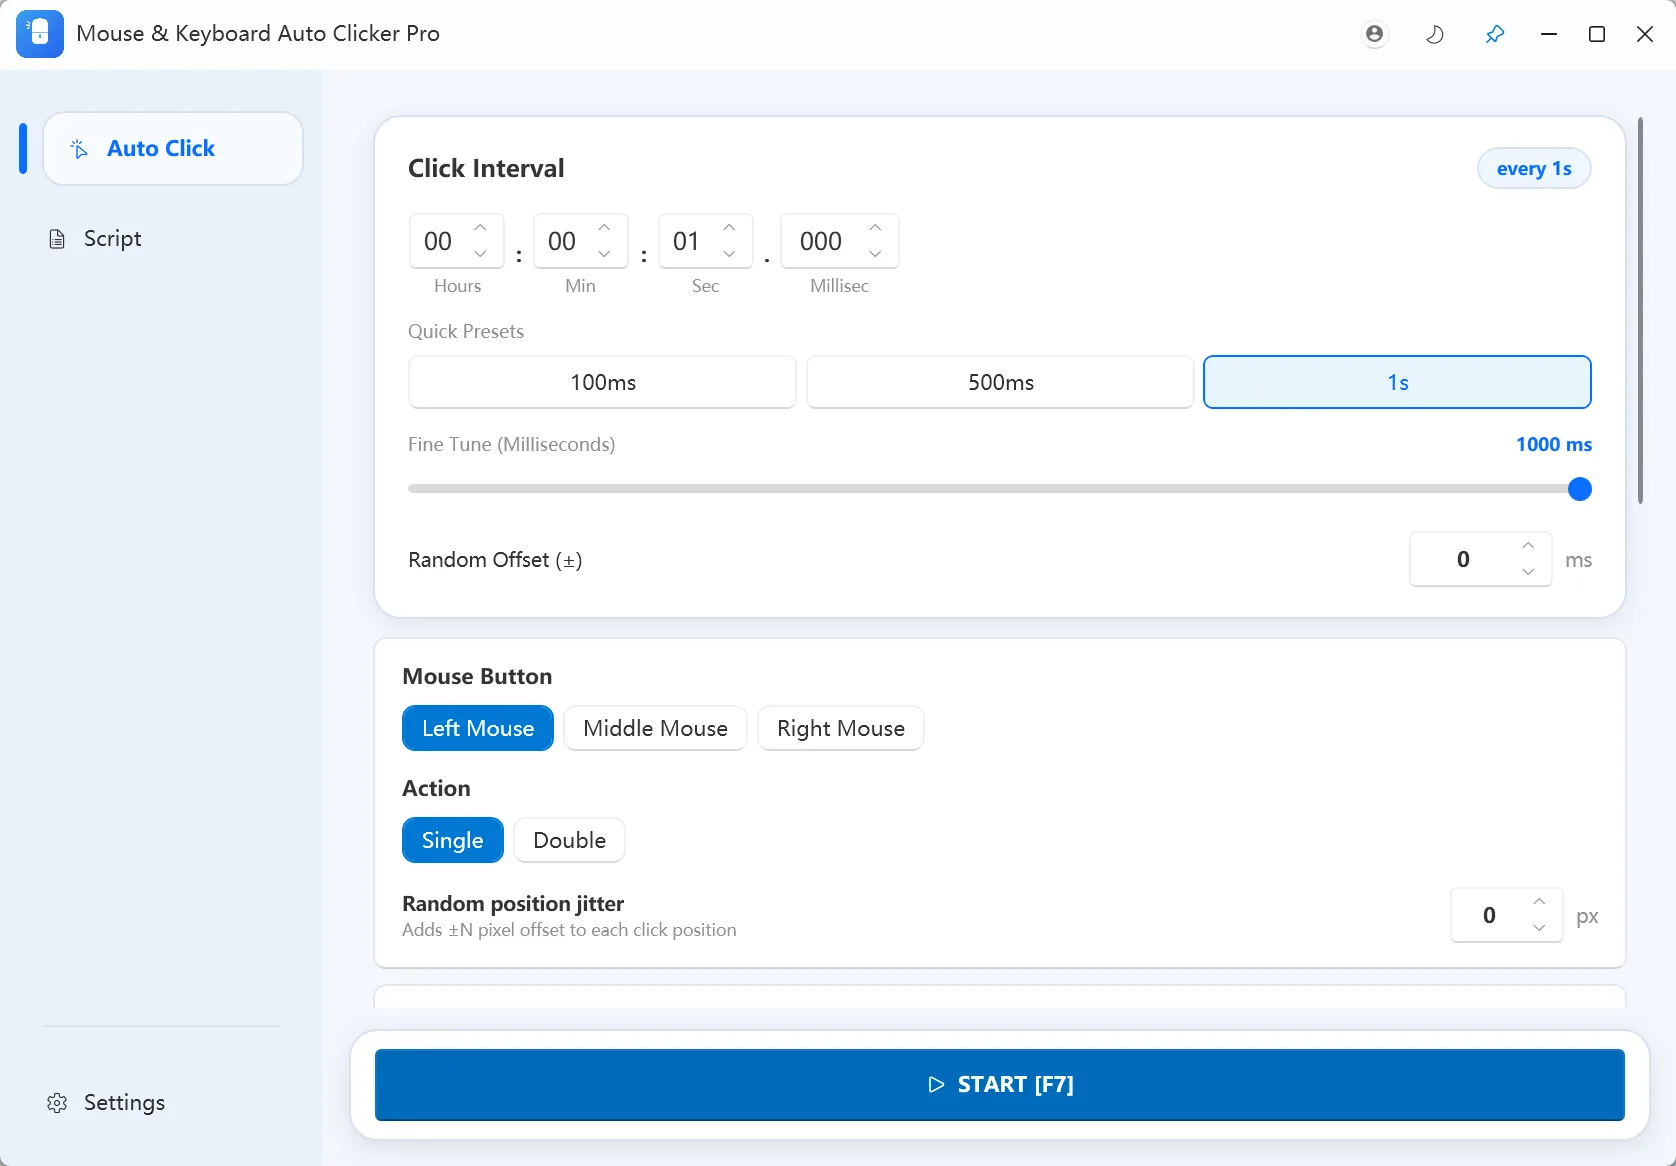Screen dimensions: 1676x1166
Task: Open the Auto Click sidebar tab
Action: pos(173,148)
